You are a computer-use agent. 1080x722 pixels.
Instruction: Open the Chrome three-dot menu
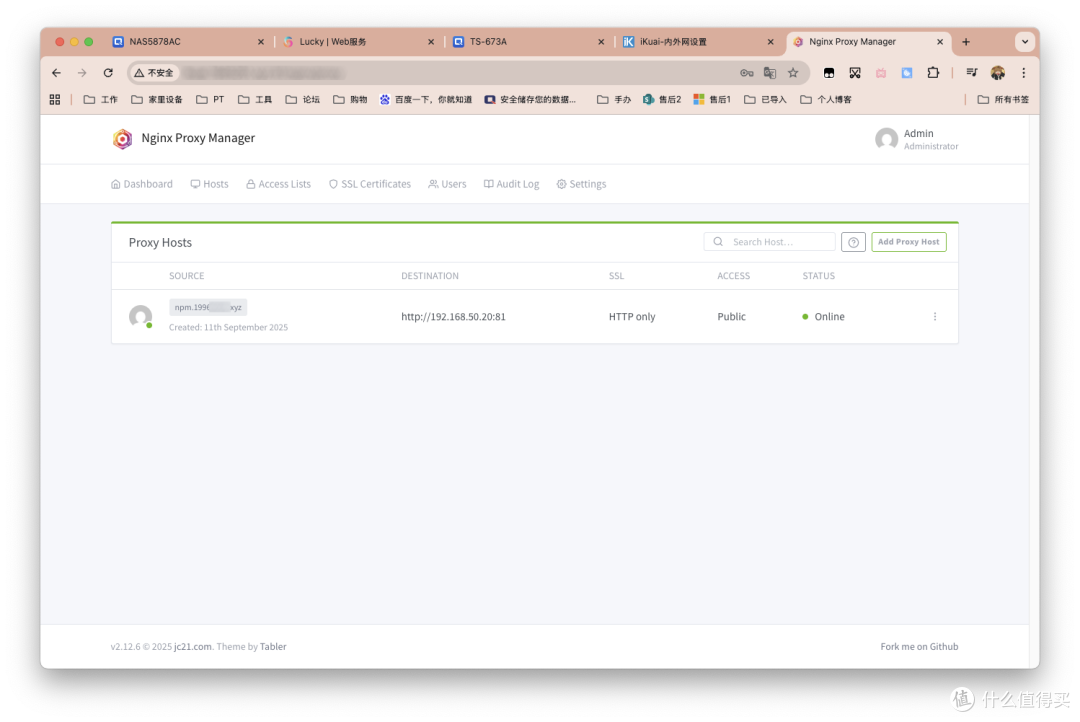coord(1024,73)
